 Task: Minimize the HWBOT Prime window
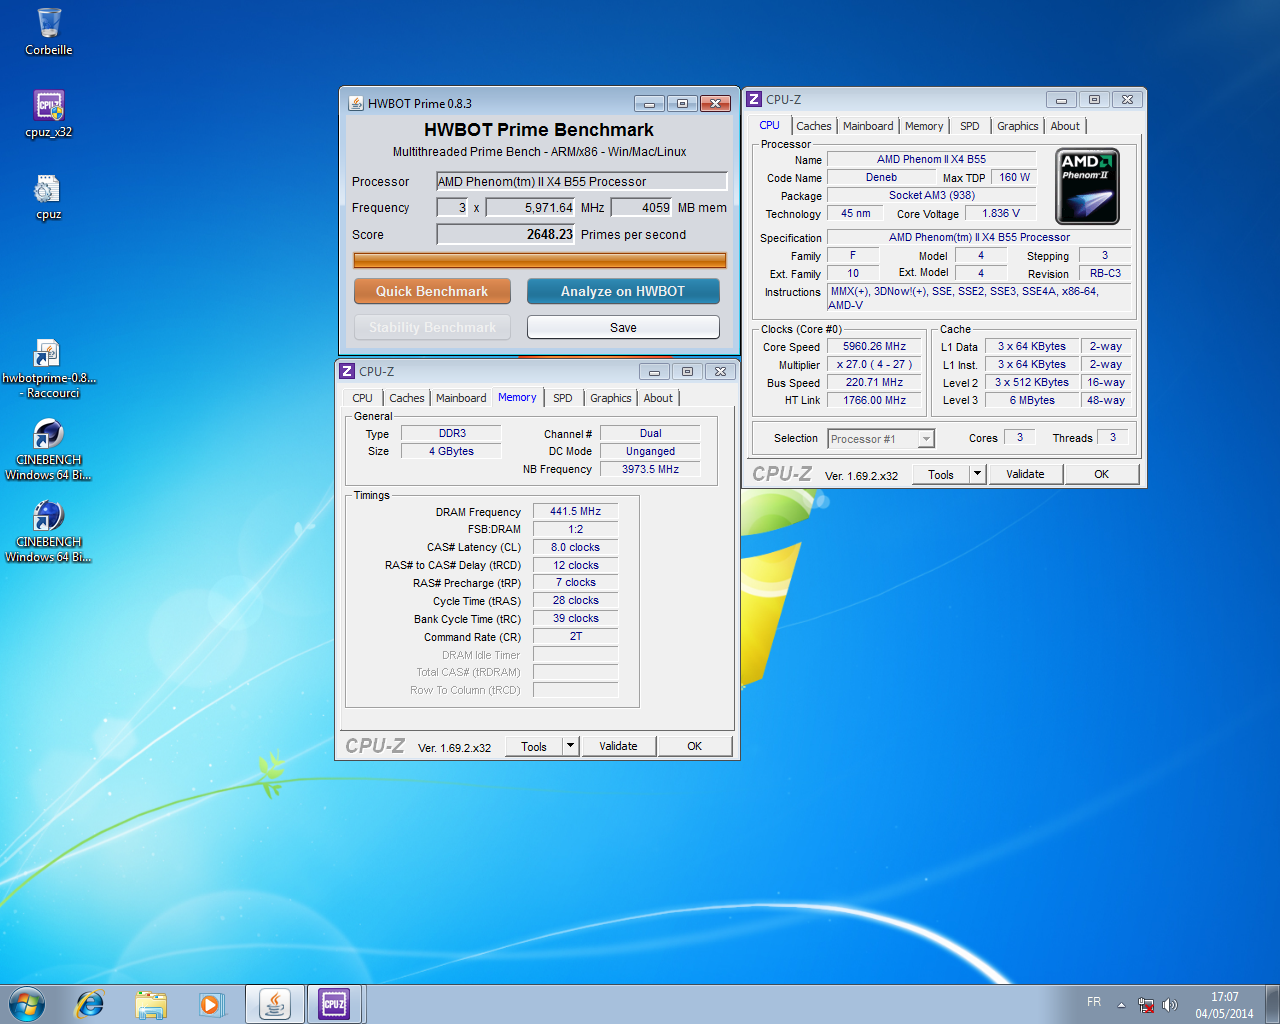tap(649, 104)
